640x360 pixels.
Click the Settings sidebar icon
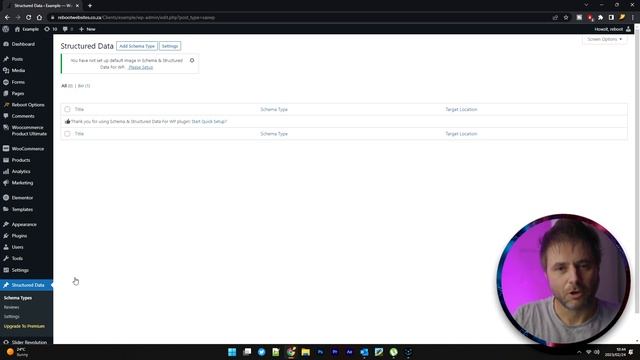6,270
